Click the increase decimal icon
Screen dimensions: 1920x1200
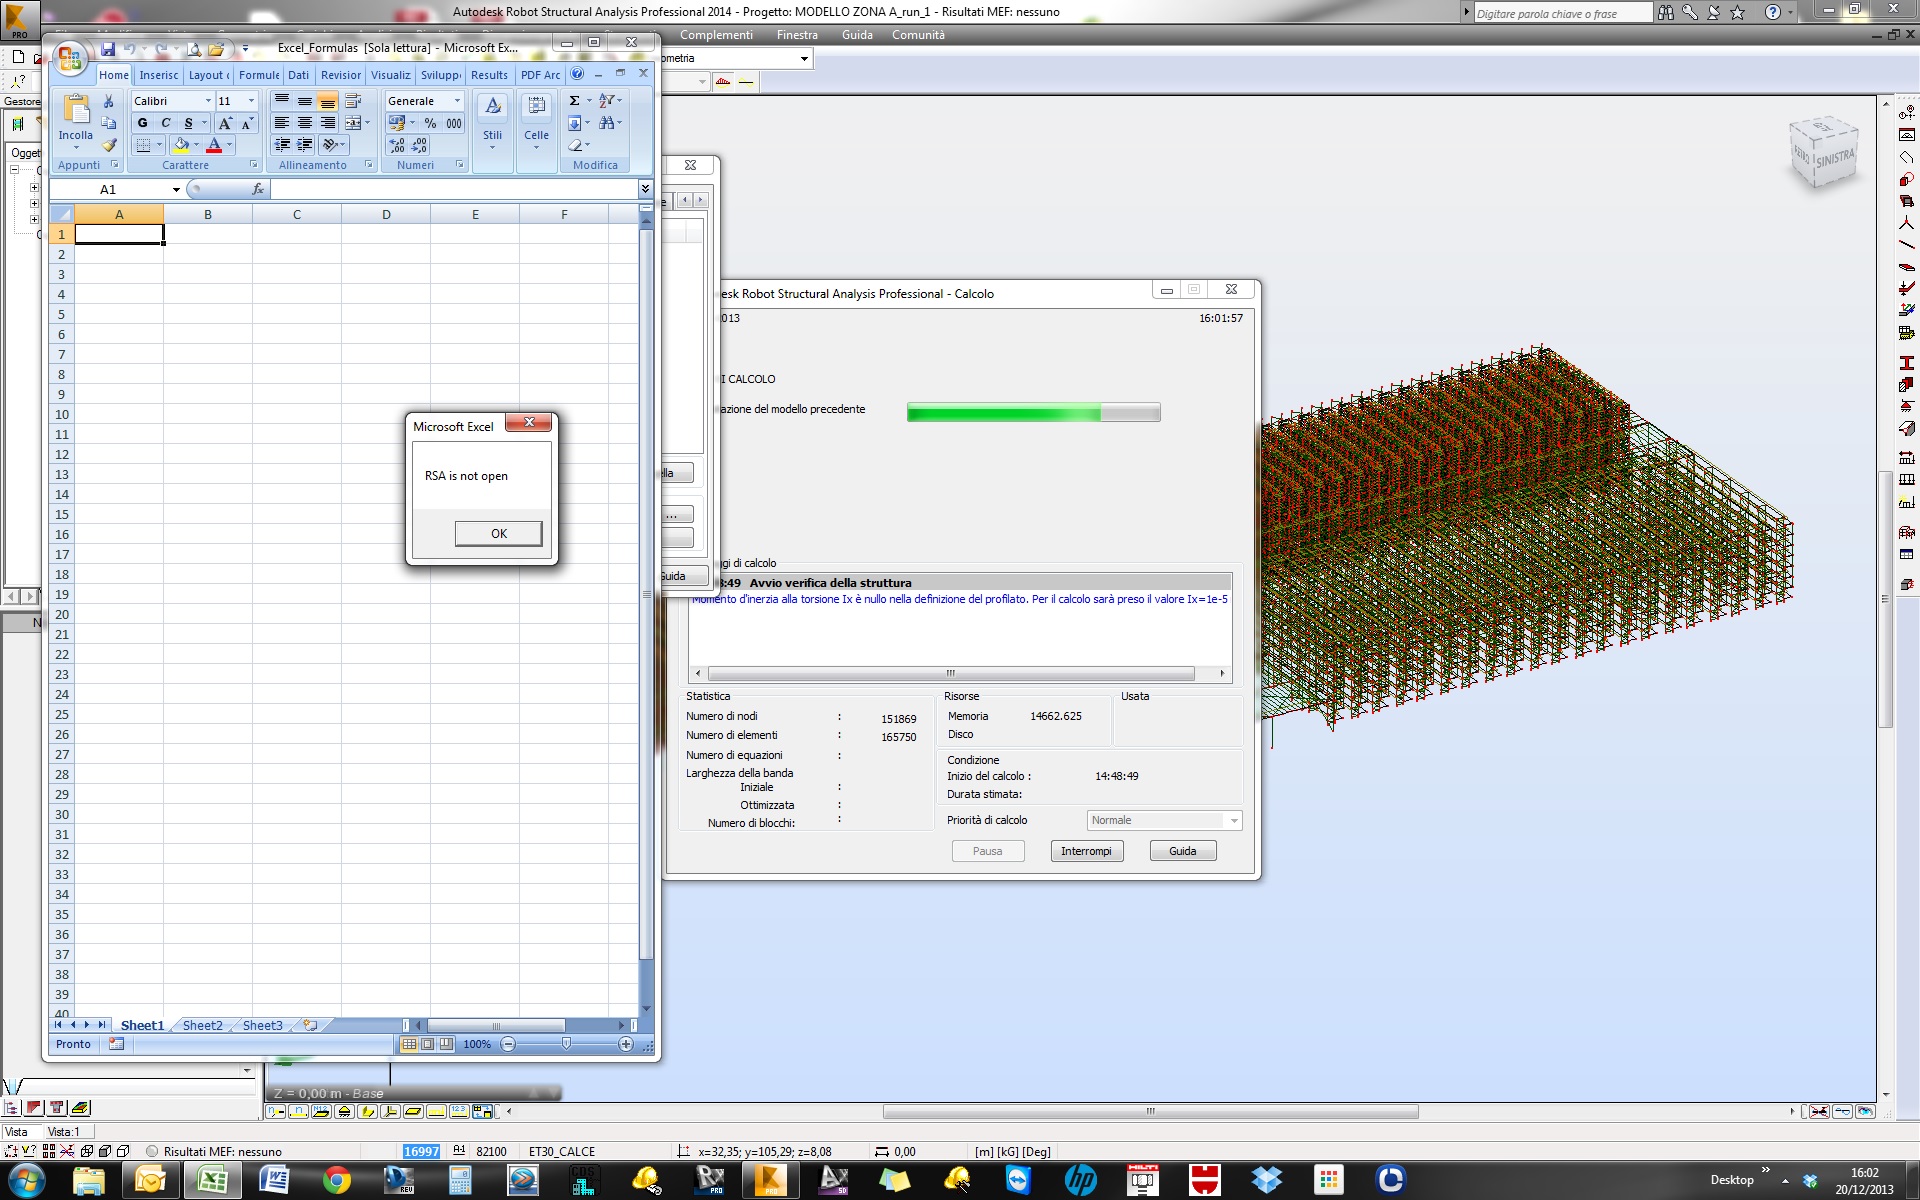click(397, 146)
